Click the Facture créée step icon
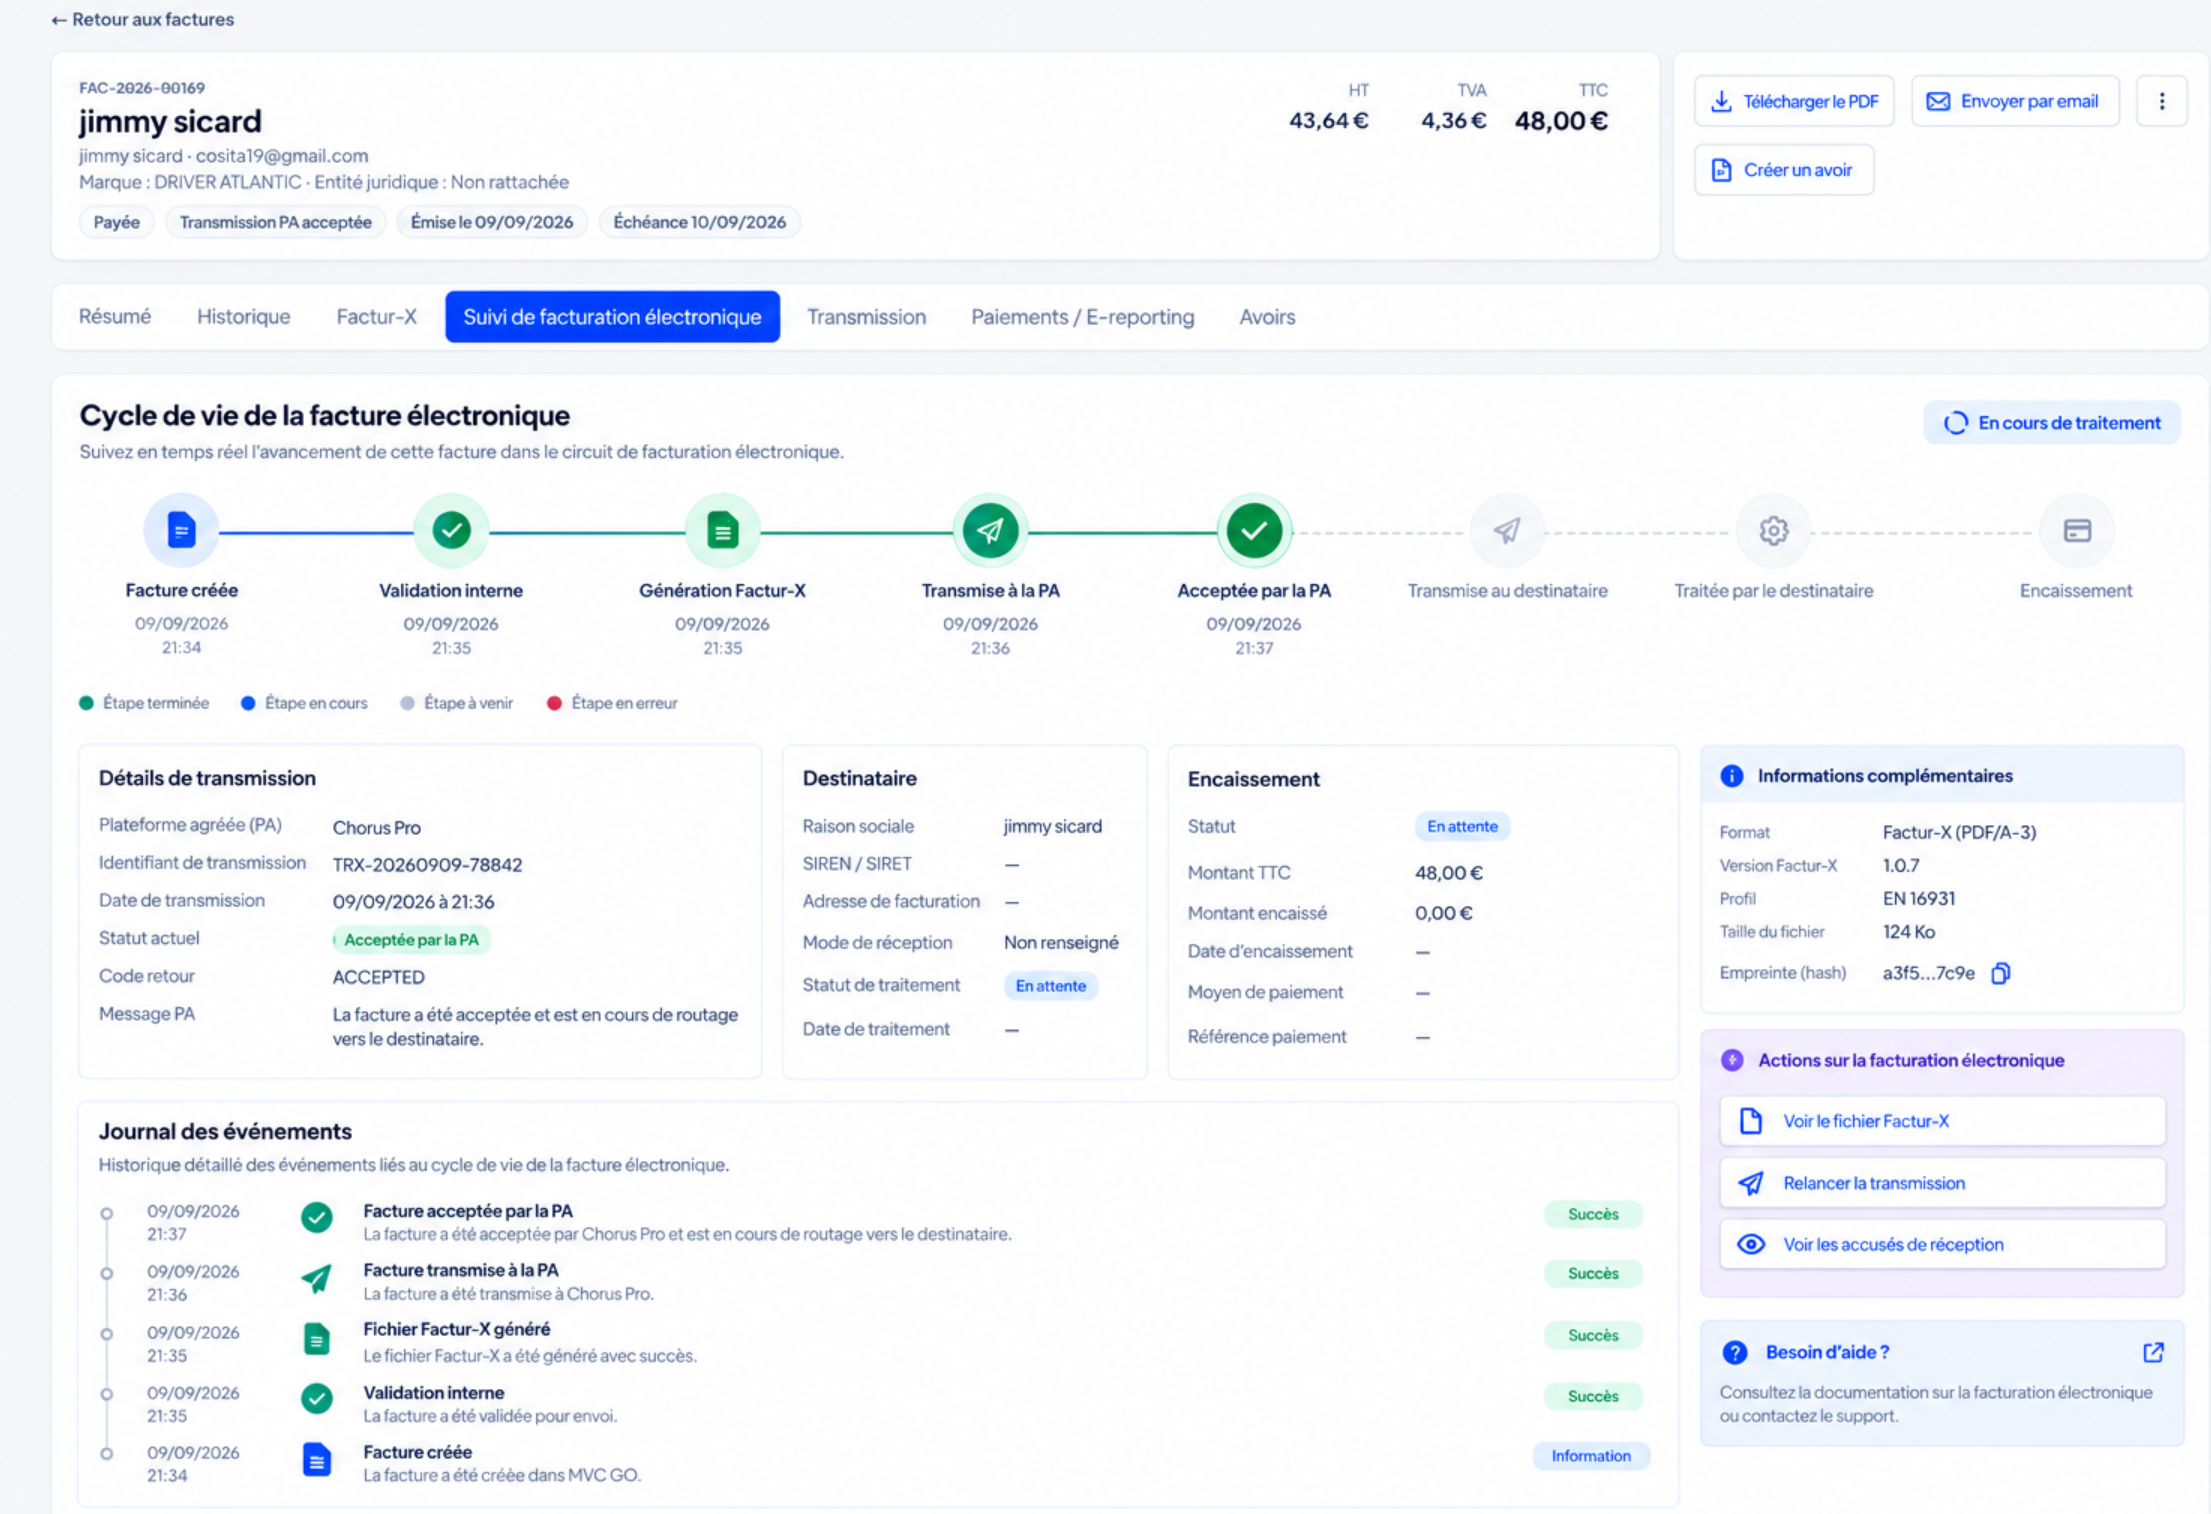This screenshot has height=1514, width=2211. (x=181, y=530)
